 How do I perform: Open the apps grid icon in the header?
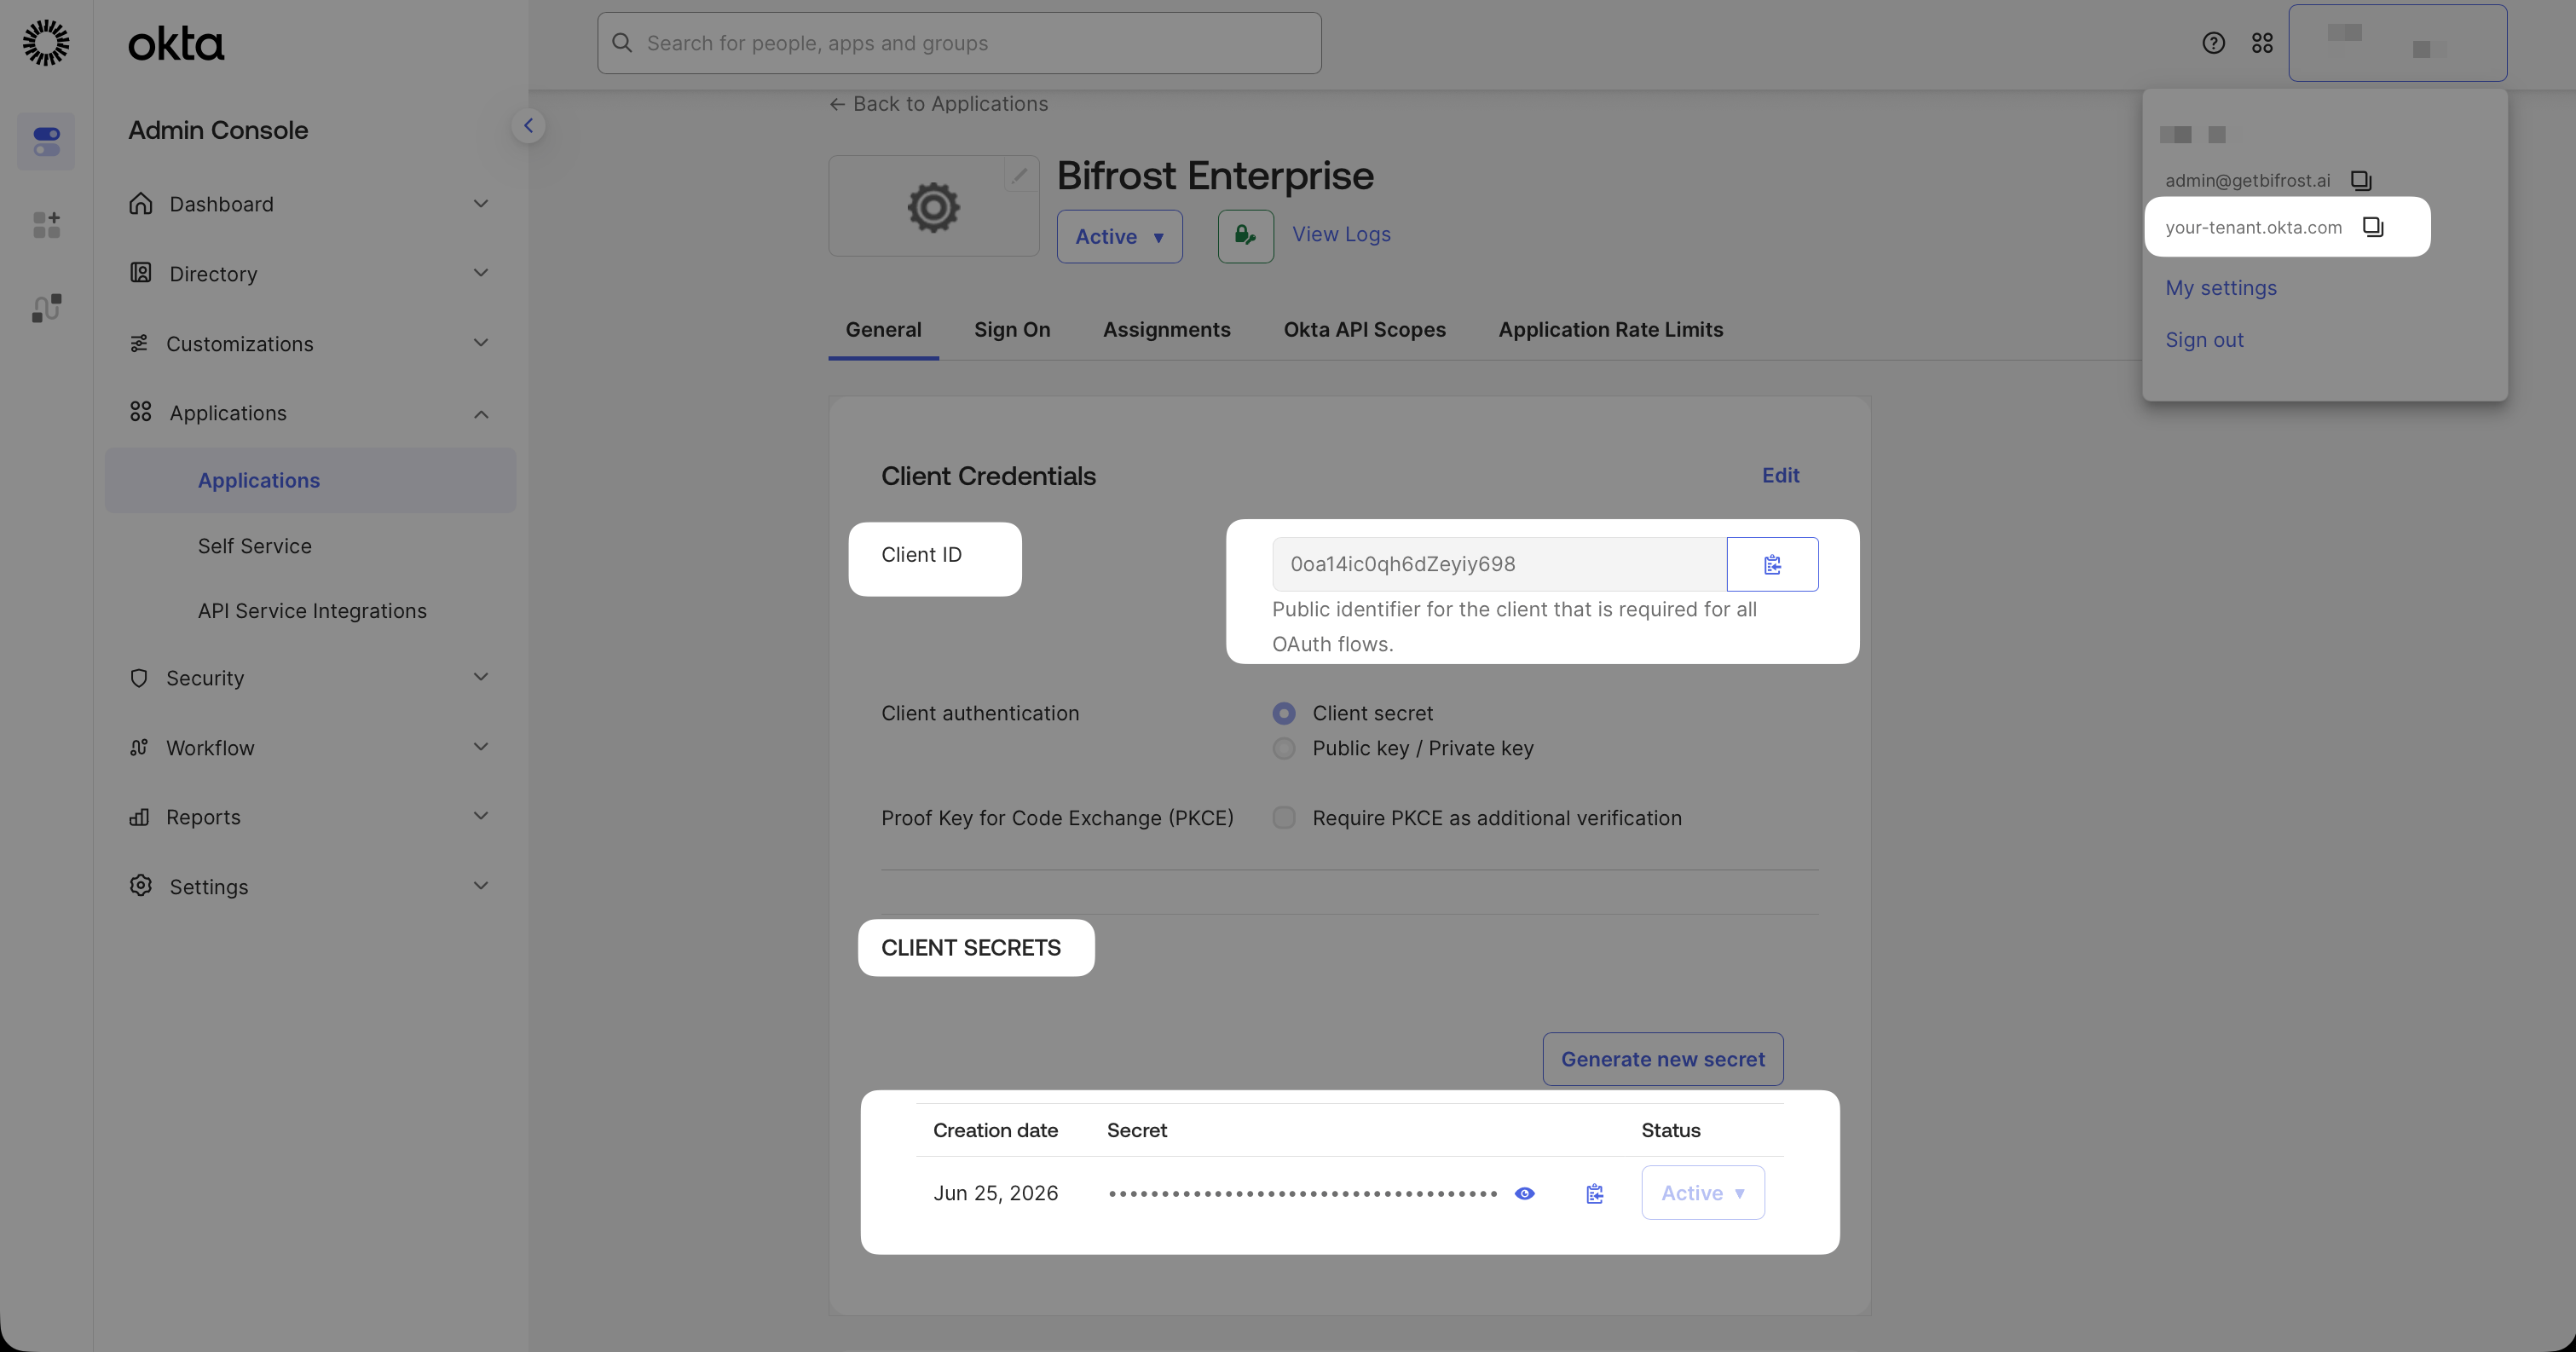pyautogui.click(x=2262, y=43)
